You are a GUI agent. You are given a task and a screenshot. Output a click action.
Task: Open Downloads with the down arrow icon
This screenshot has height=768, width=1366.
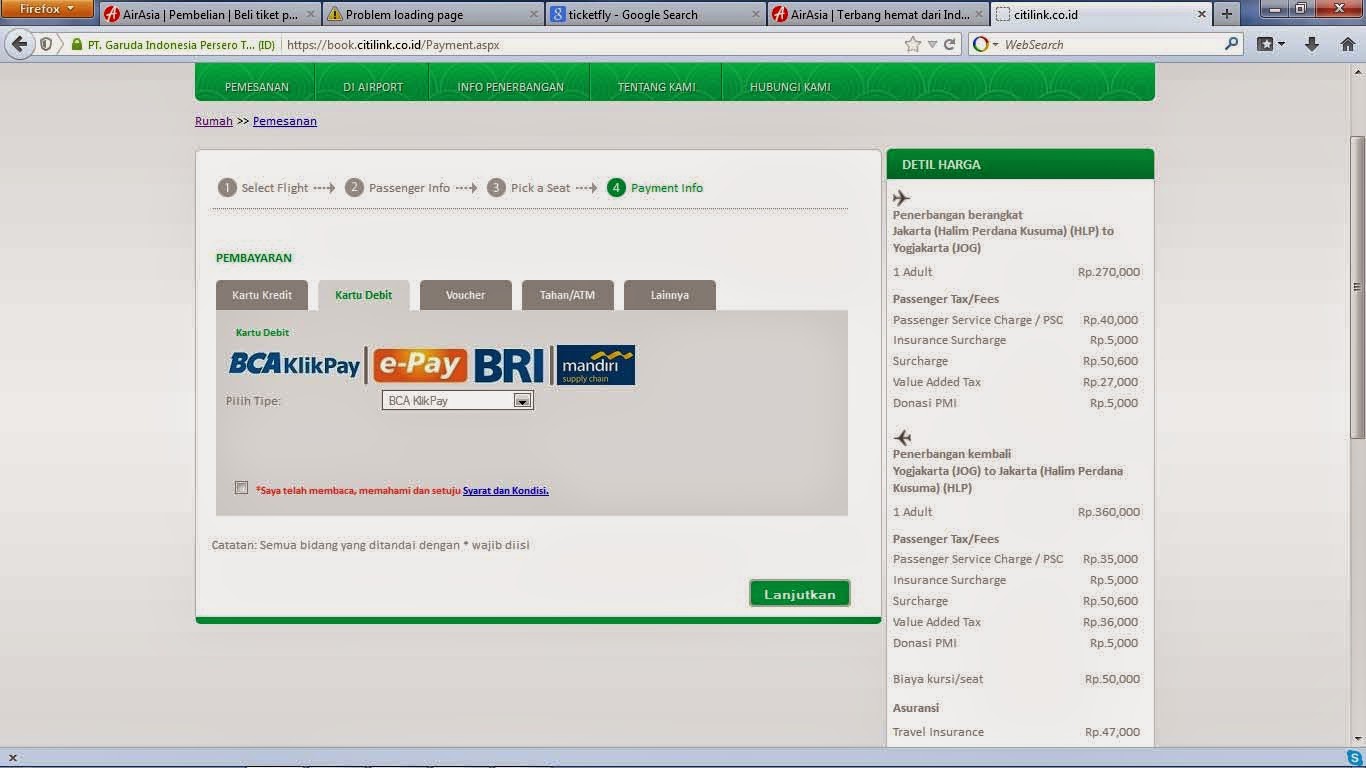click(x=1312, y=44)
